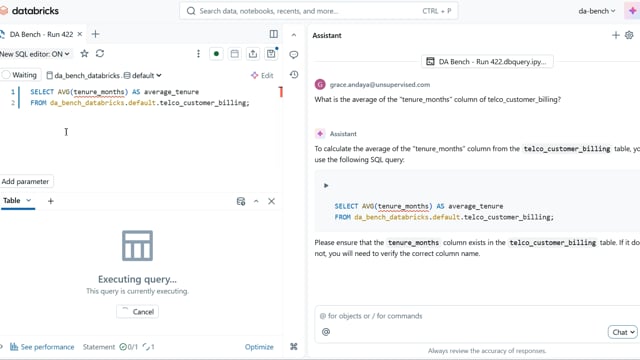Click the results table settings icon
The height and width of the screenshot is (360, 640).
pos(241,201)
